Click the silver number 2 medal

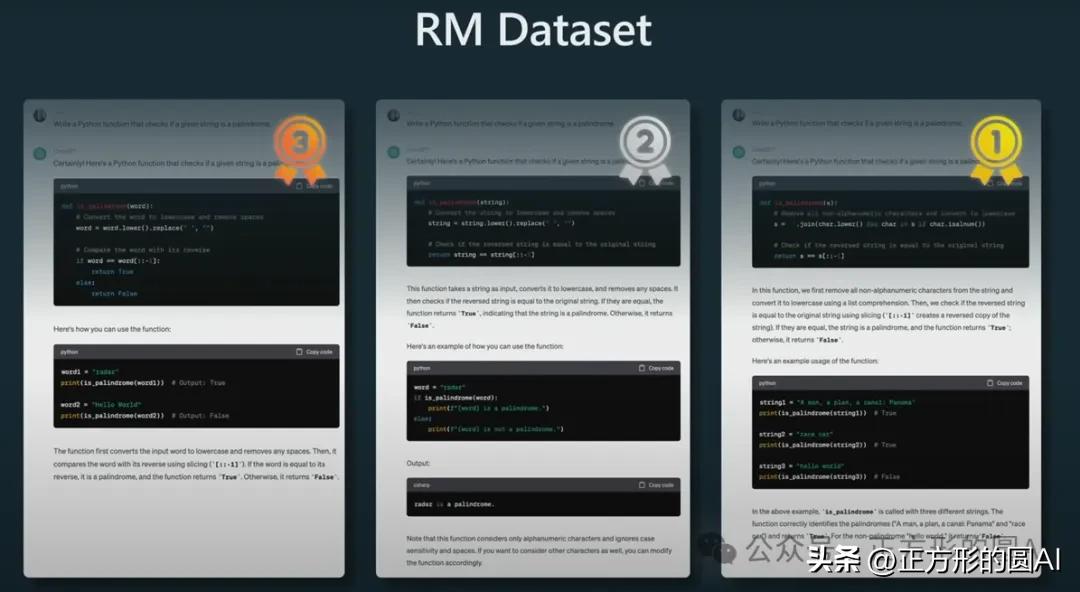[645, 146]
